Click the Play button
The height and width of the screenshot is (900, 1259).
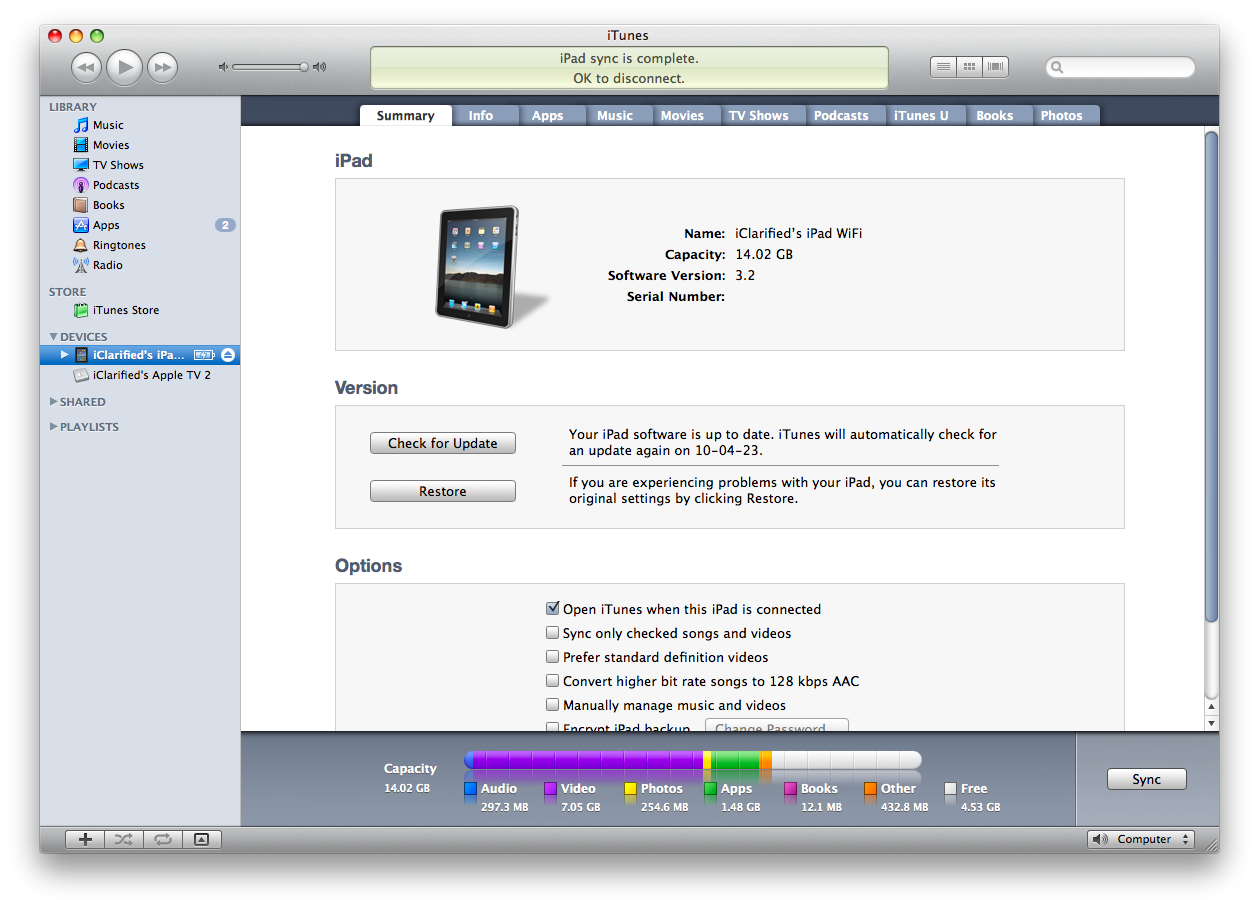pyautogui.click(x=124, y=67)
